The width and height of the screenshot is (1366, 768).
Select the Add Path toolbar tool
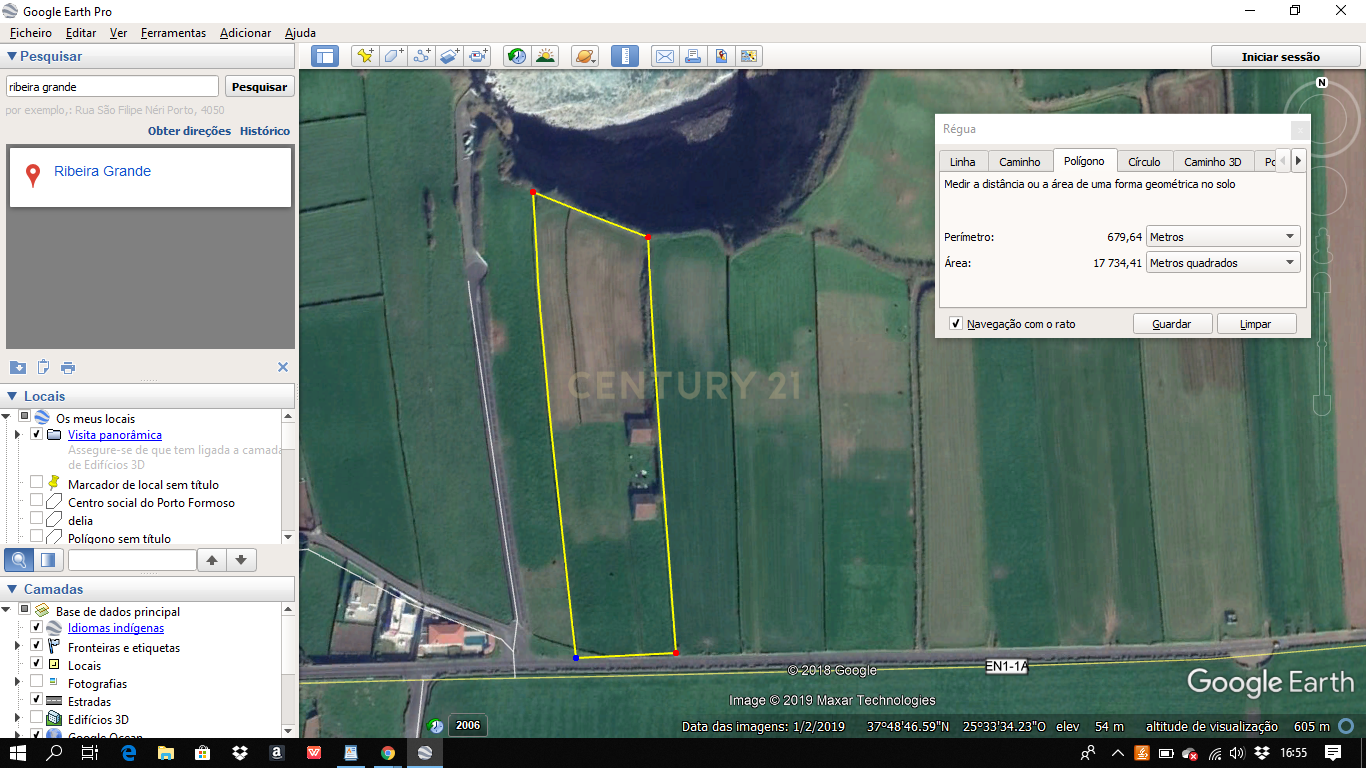(421, 56)
